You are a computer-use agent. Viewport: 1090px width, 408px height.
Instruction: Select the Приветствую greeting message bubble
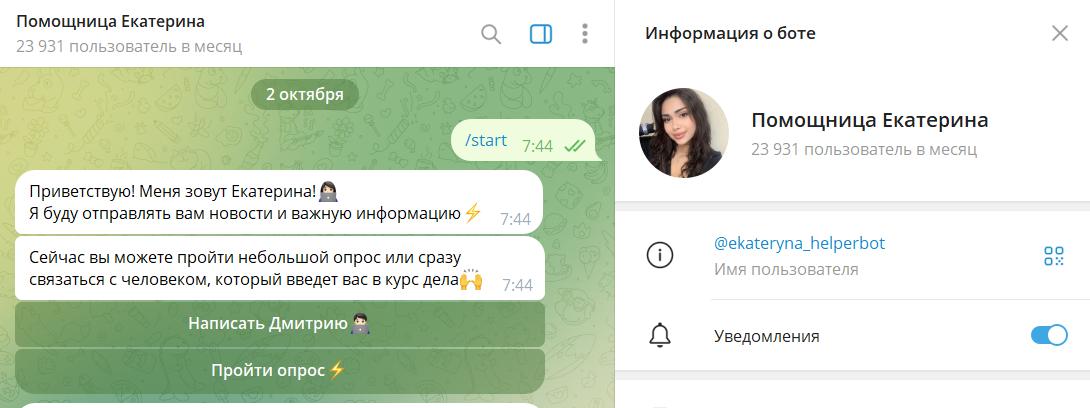point(279,202)
